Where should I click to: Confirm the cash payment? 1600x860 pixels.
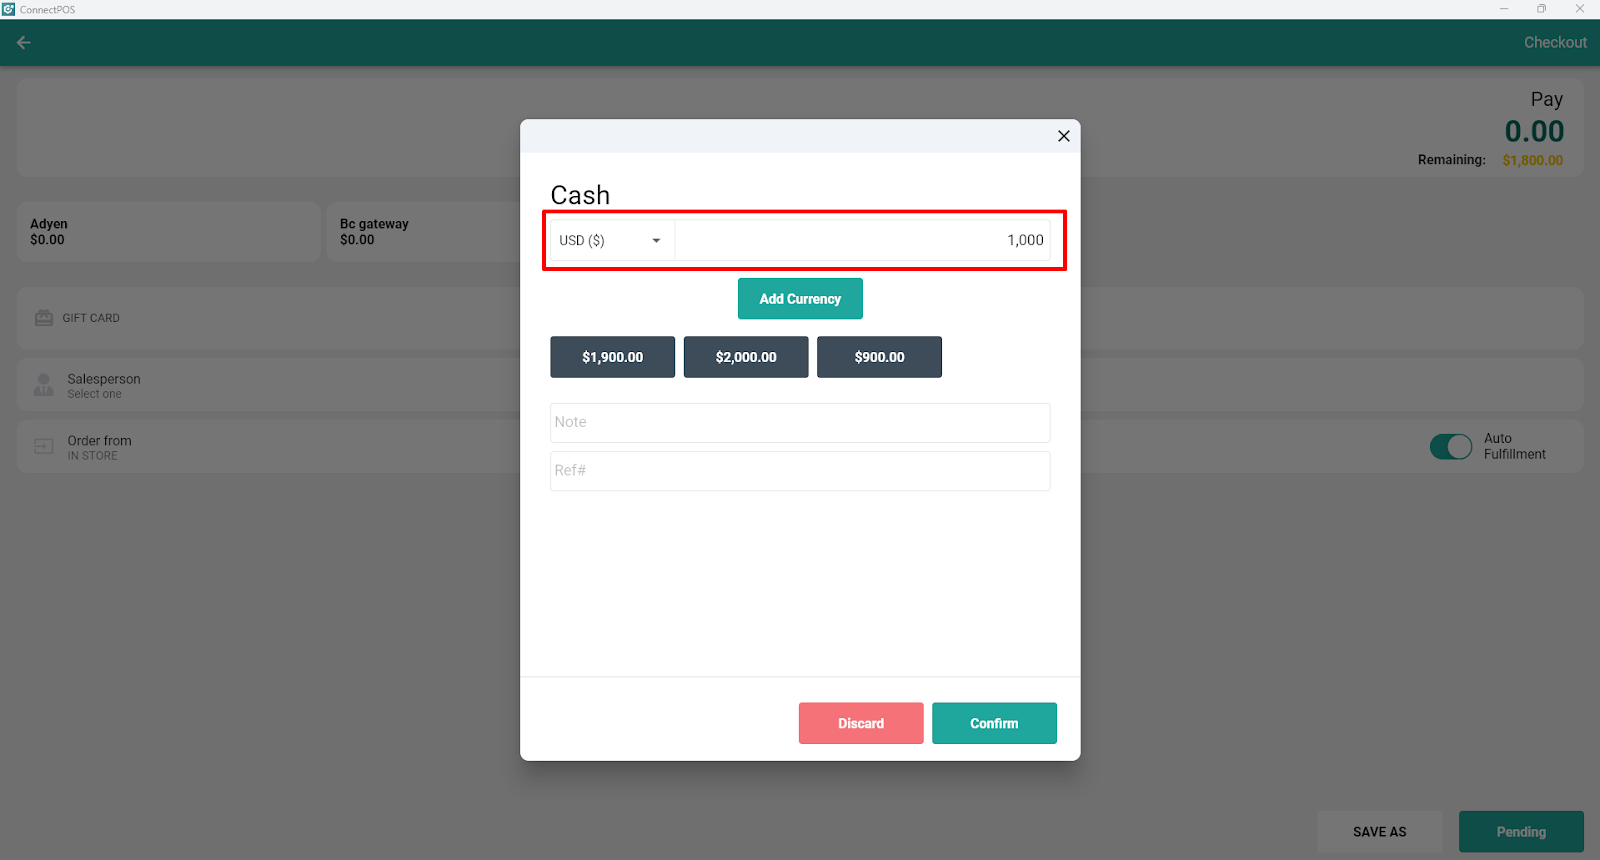994,723
